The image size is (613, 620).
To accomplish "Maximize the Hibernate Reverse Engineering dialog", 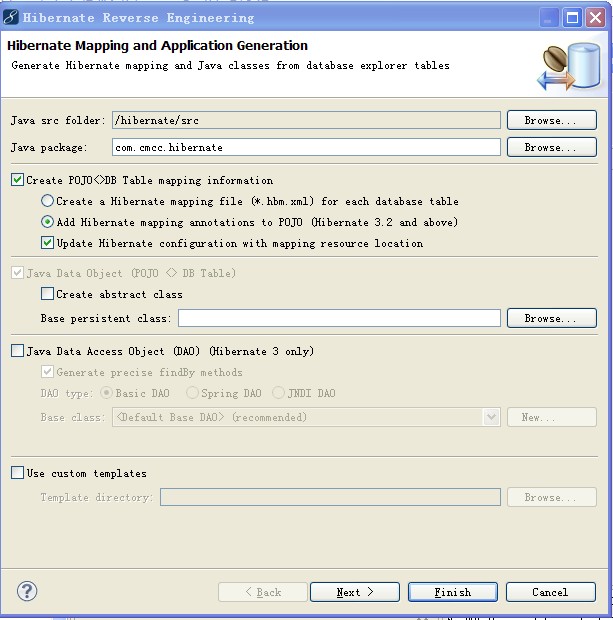I will coord(572,18).
